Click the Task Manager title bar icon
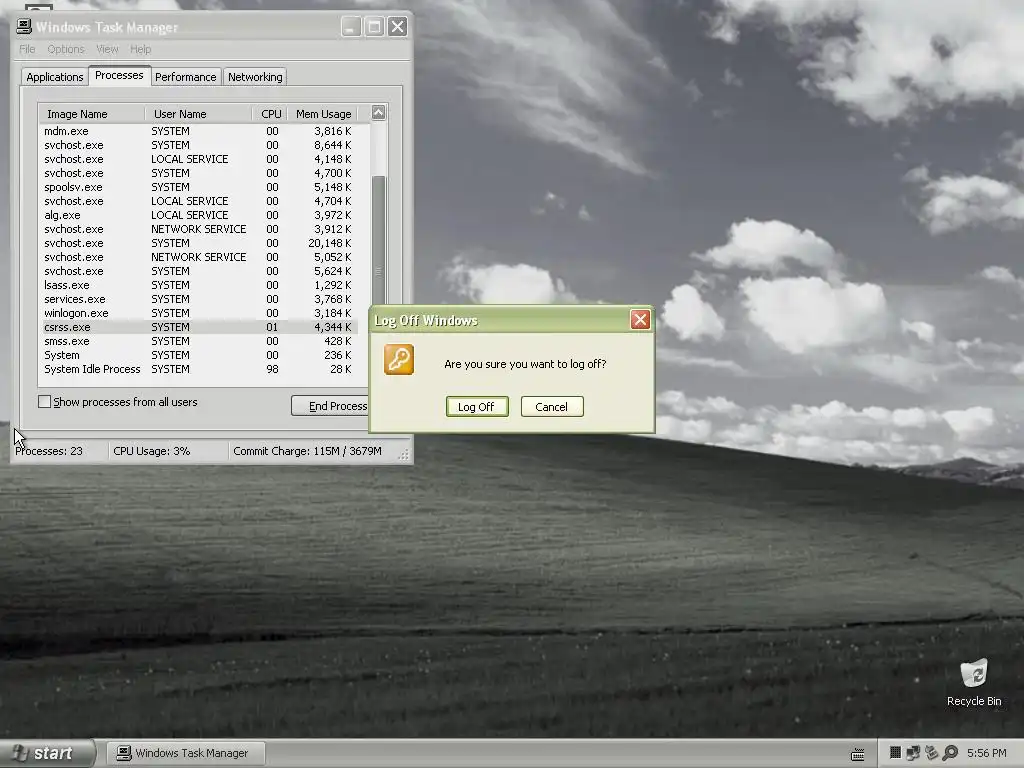The image size is (1024, 768). click(24, 26)
